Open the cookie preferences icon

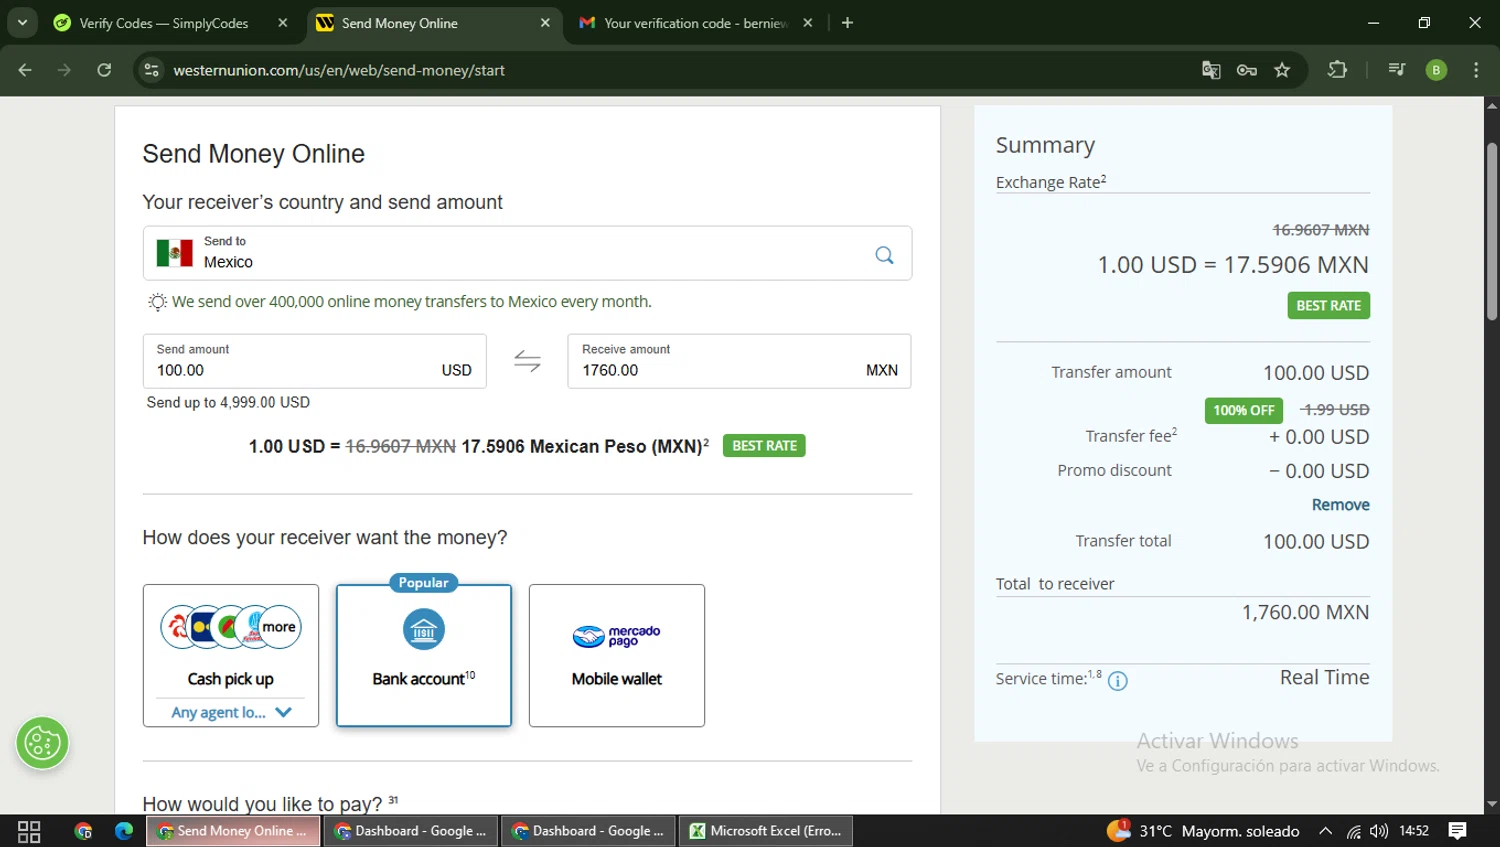[x=42, y=743]
